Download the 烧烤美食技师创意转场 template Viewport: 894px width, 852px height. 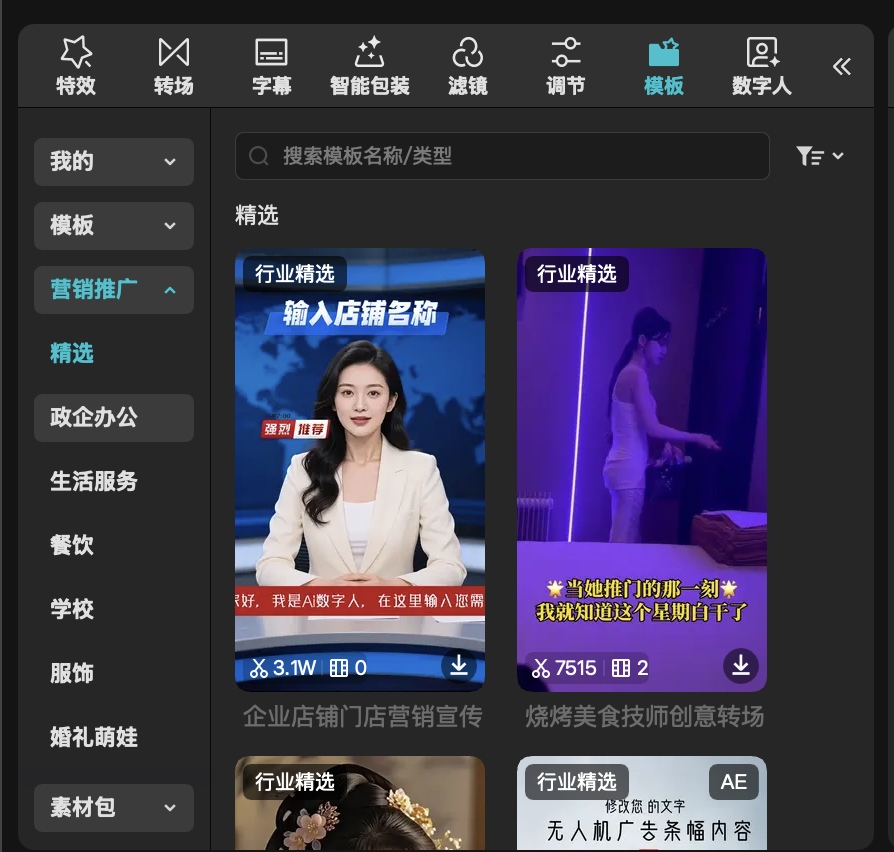tap(741, 666)
